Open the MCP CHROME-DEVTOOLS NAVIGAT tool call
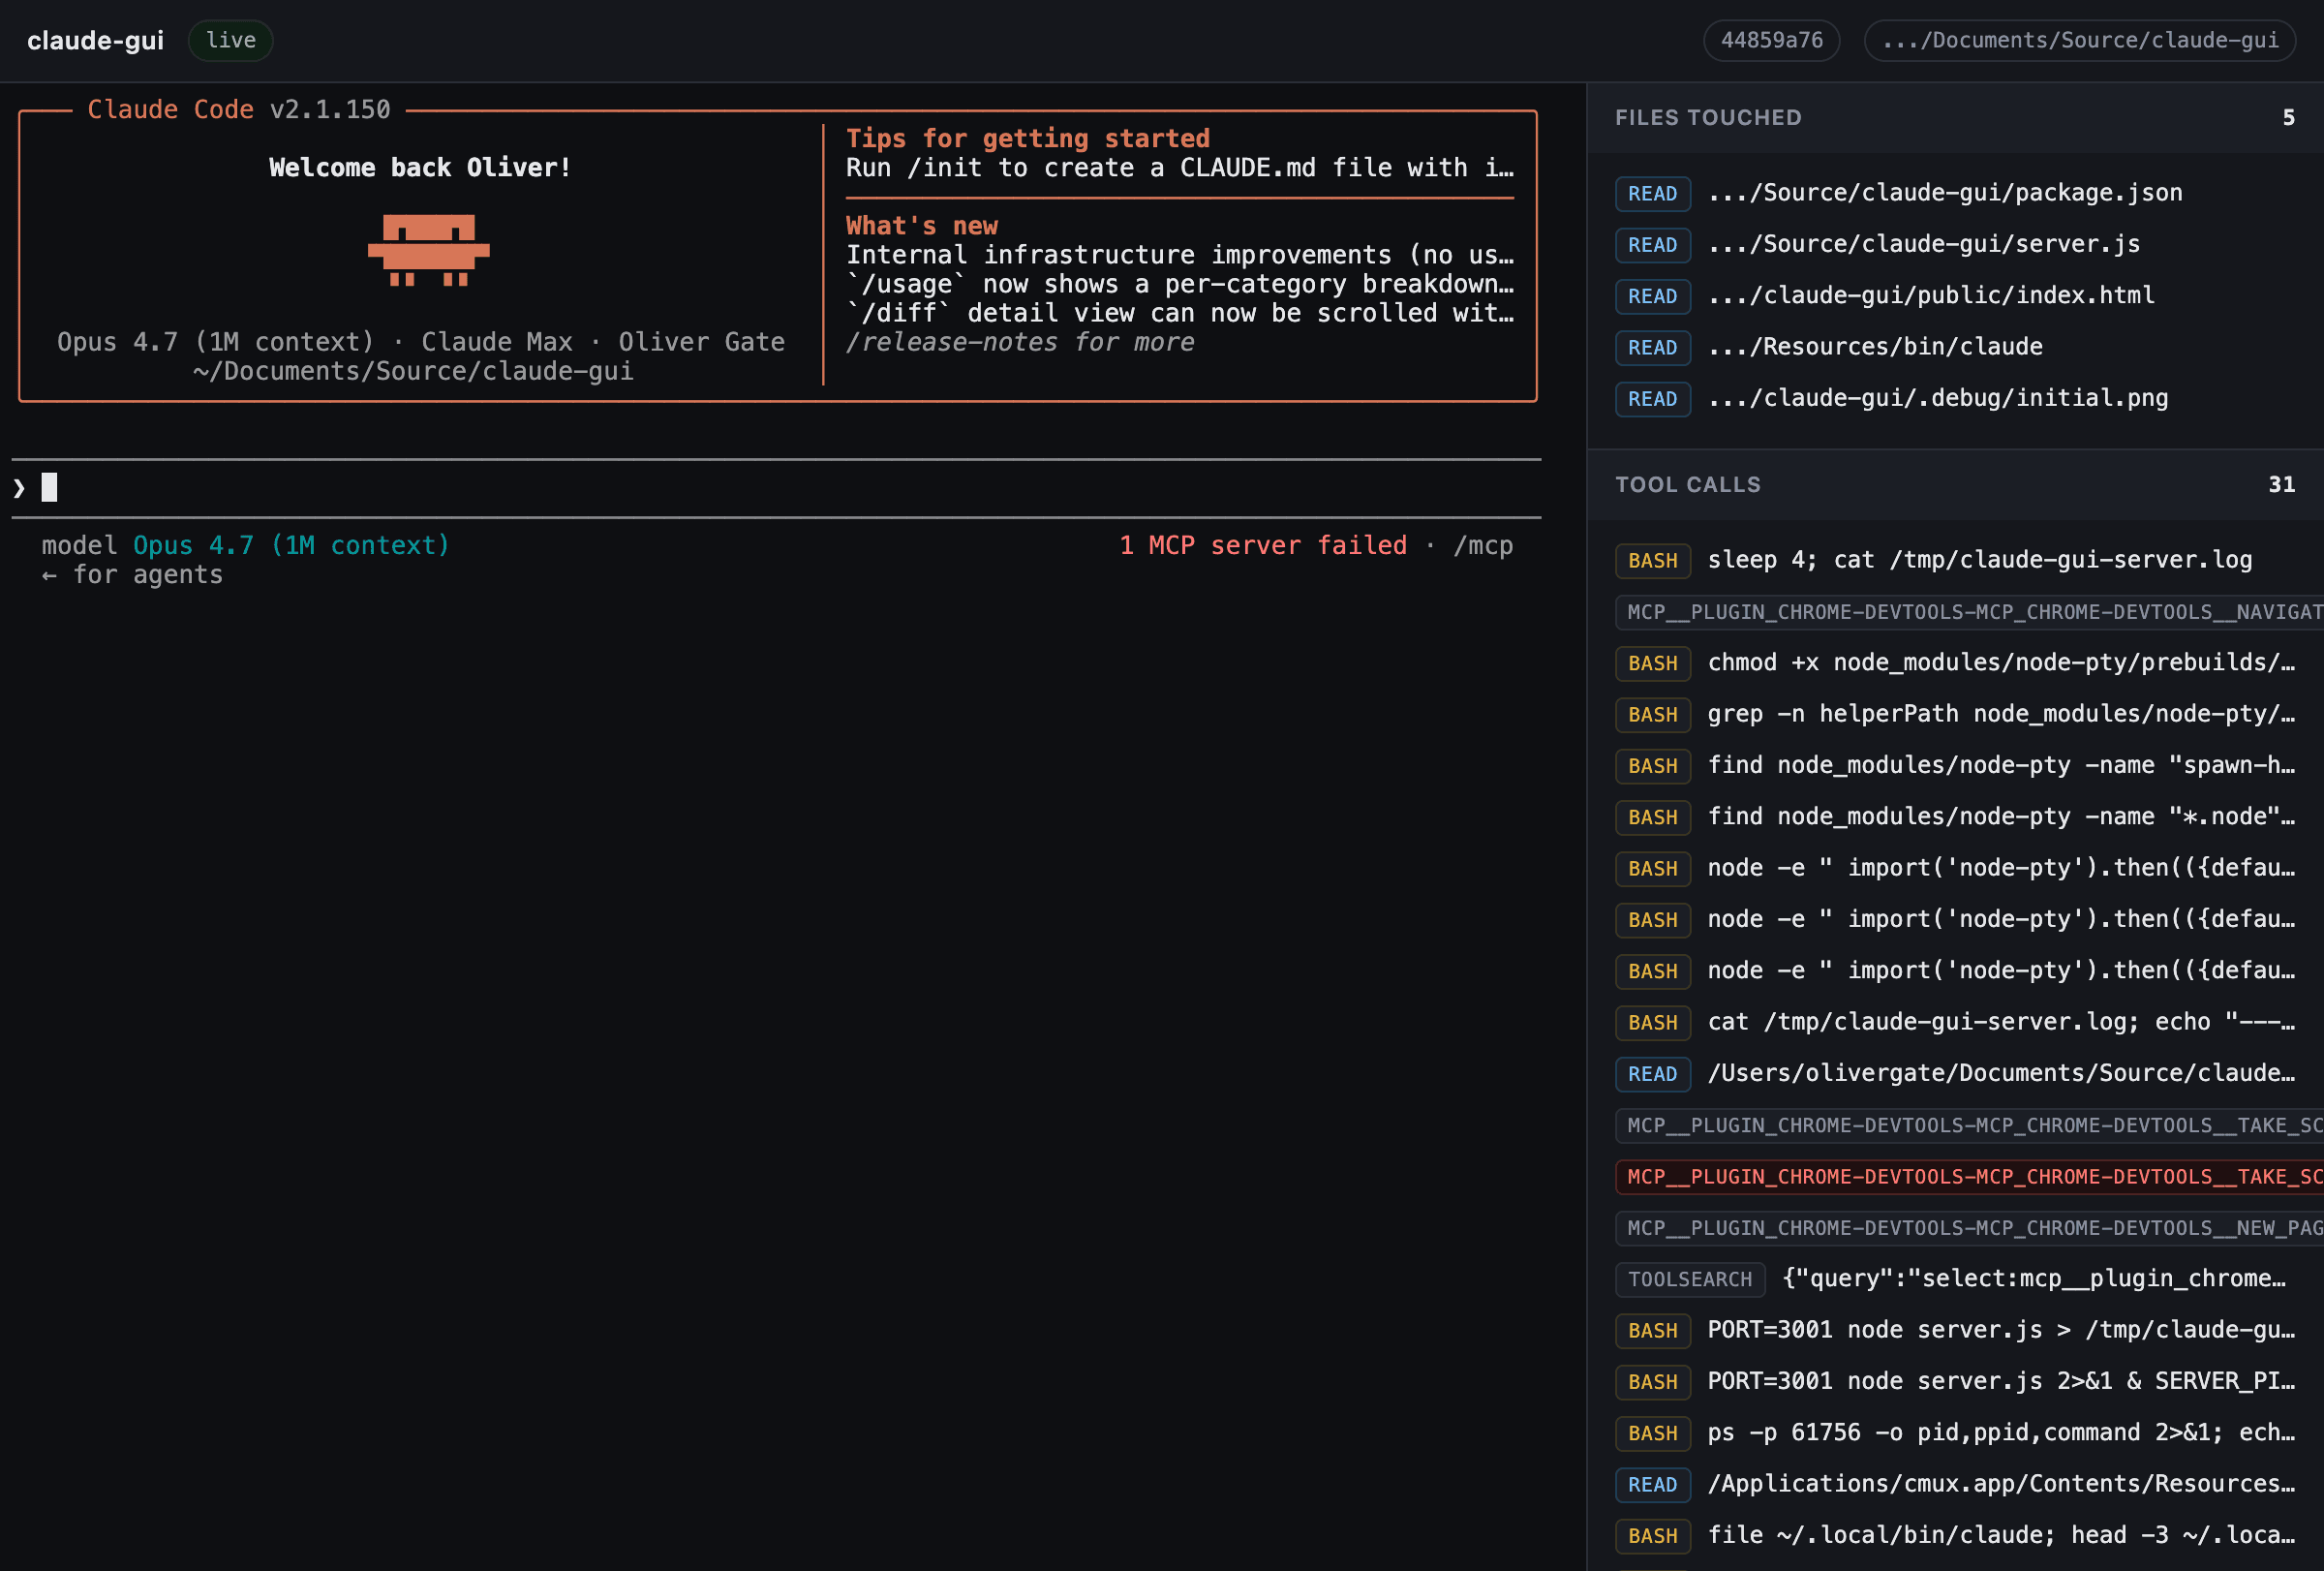This screenshot has width=2324, height=1571. pos(1969,612)
